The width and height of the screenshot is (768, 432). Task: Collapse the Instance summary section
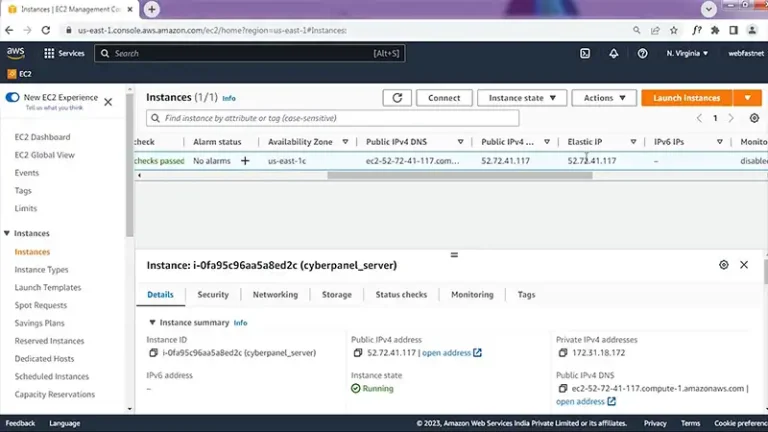tap(152, 323)
